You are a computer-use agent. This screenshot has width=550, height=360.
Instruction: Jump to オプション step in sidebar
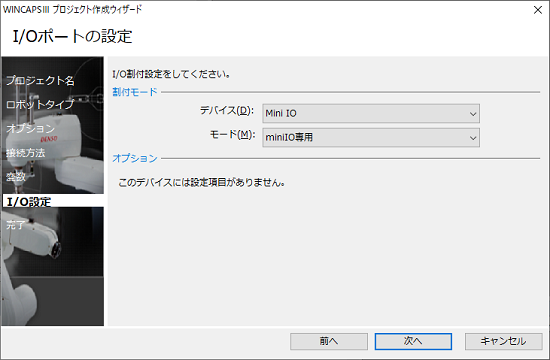(x=30, y=128)
